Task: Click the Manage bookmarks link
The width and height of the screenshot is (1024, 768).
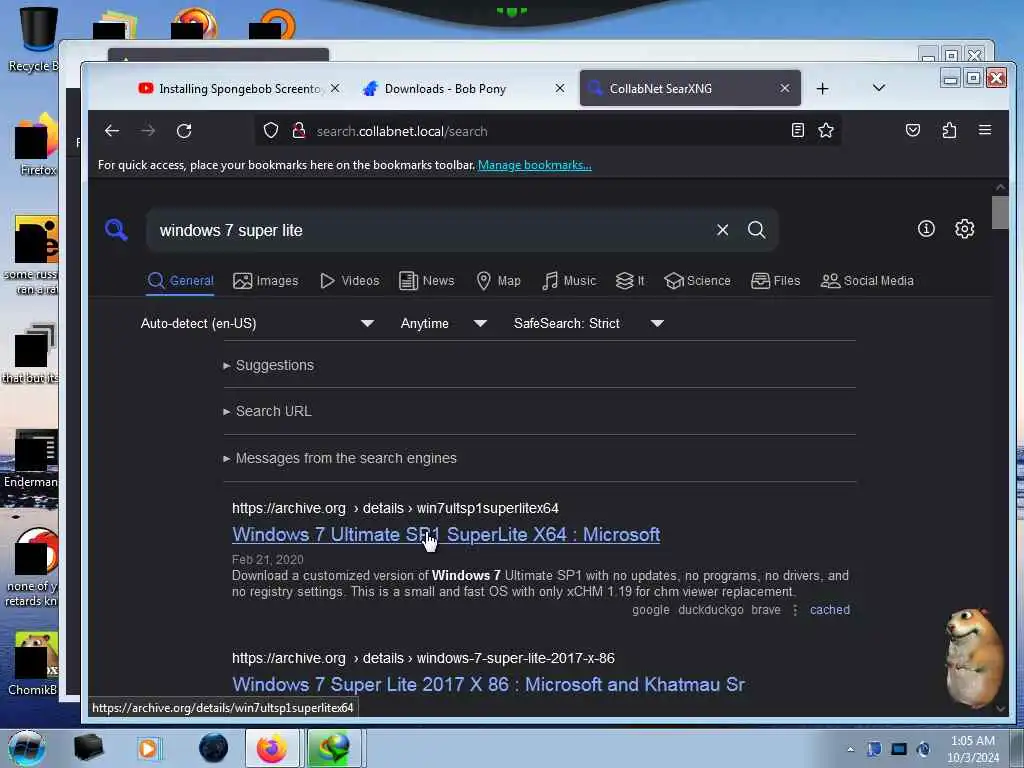Action: point(535,165)
